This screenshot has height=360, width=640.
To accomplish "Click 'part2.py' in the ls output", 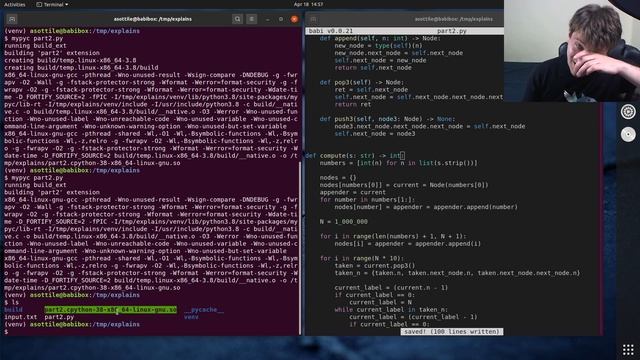I will point(59,317).
